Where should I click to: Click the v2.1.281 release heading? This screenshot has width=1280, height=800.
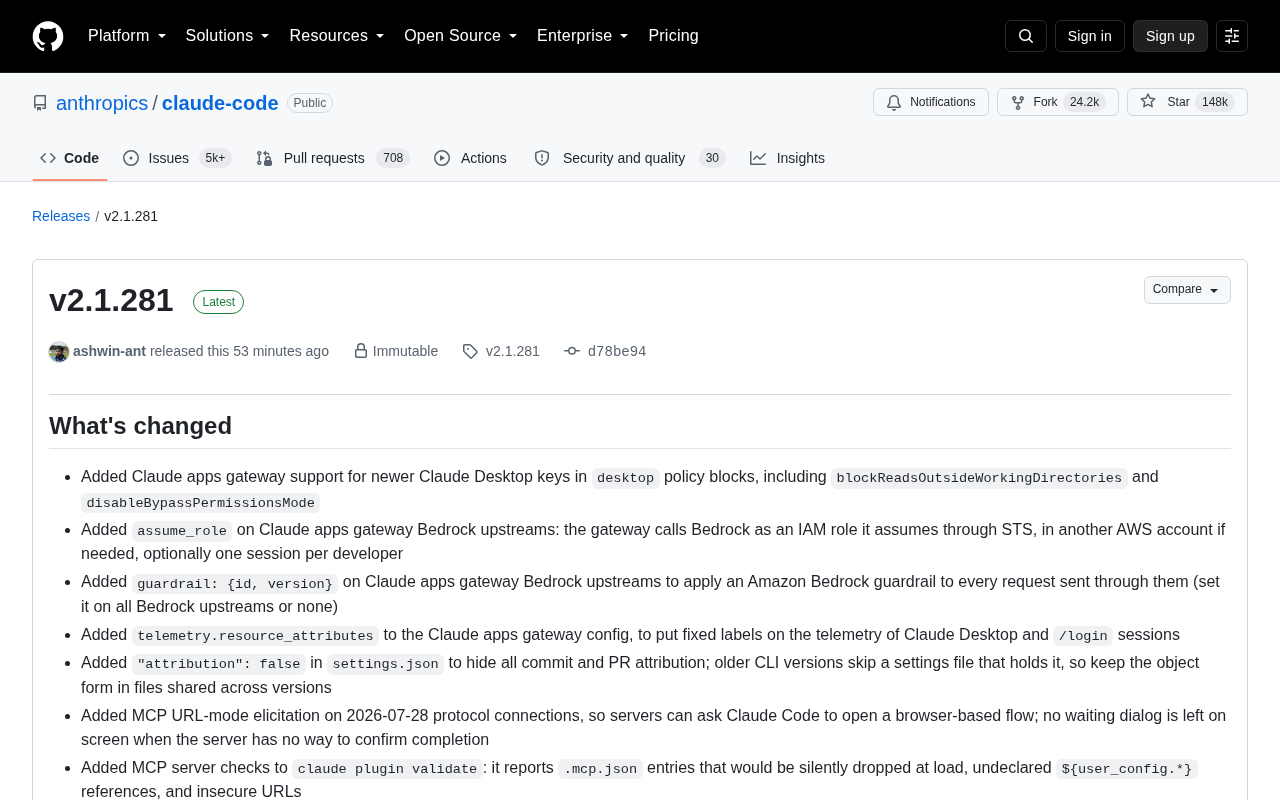pos(111,300)
